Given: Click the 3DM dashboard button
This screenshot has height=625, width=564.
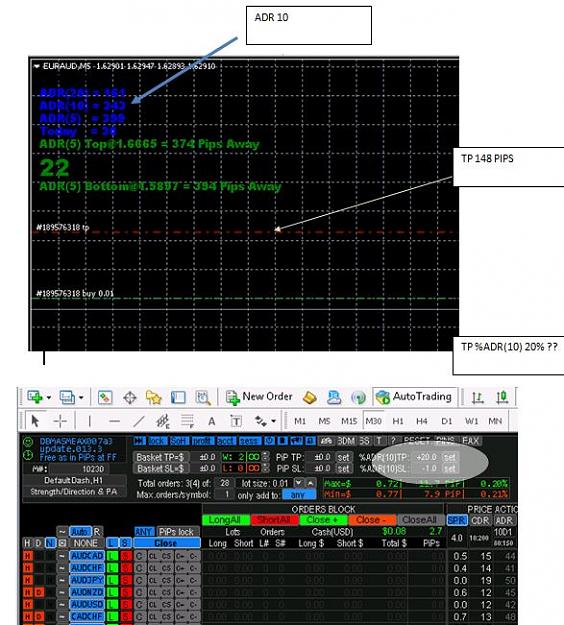Looking at the screenshot, I should (346, 441).
